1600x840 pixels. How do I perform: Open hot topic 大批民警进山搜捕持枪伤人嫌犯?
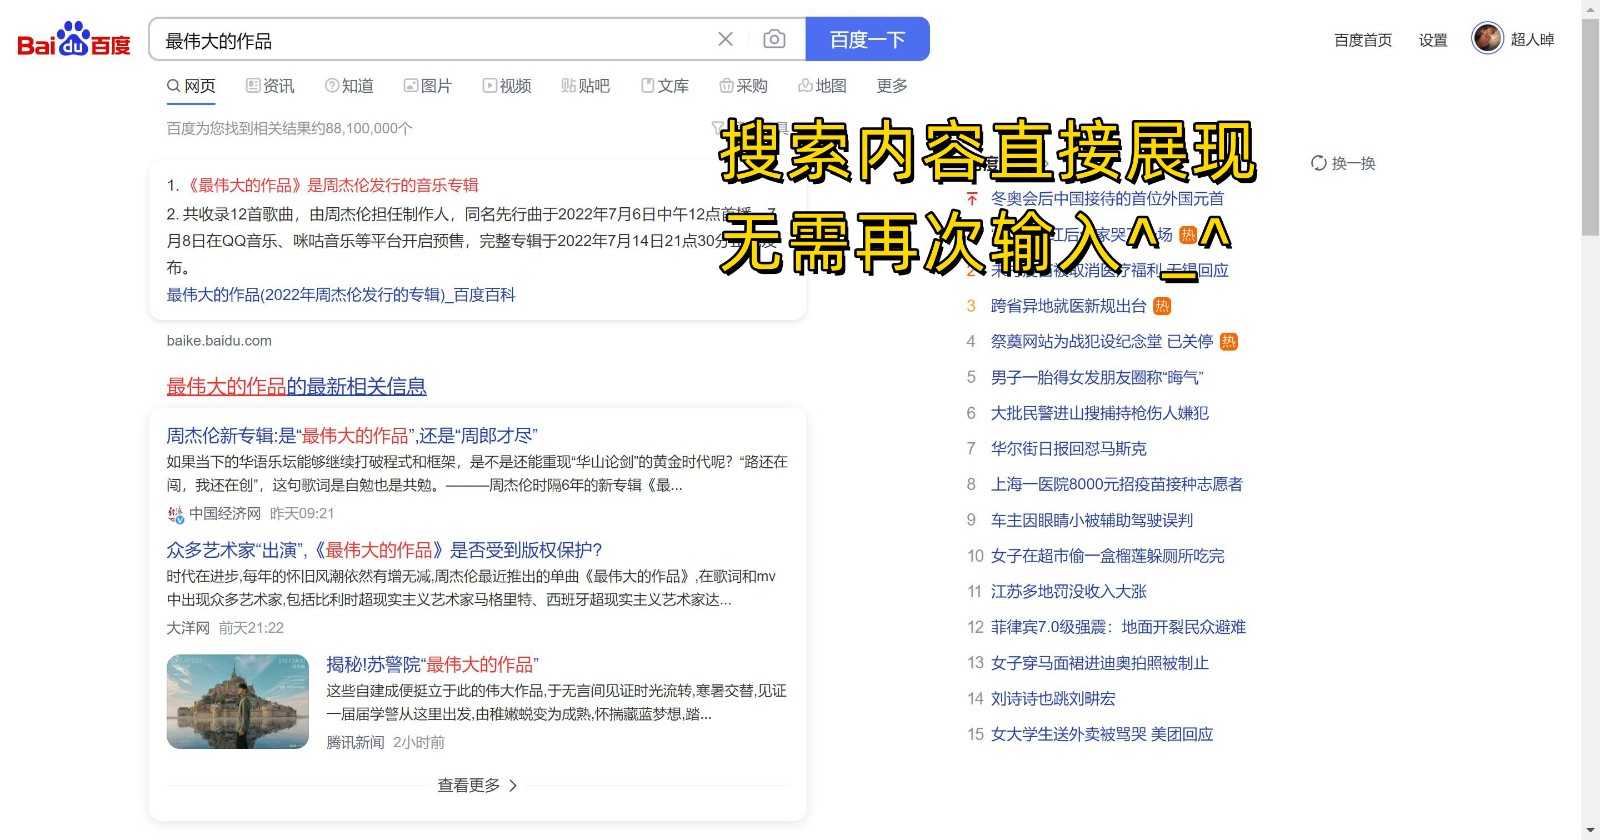[x=1099, y=413]
